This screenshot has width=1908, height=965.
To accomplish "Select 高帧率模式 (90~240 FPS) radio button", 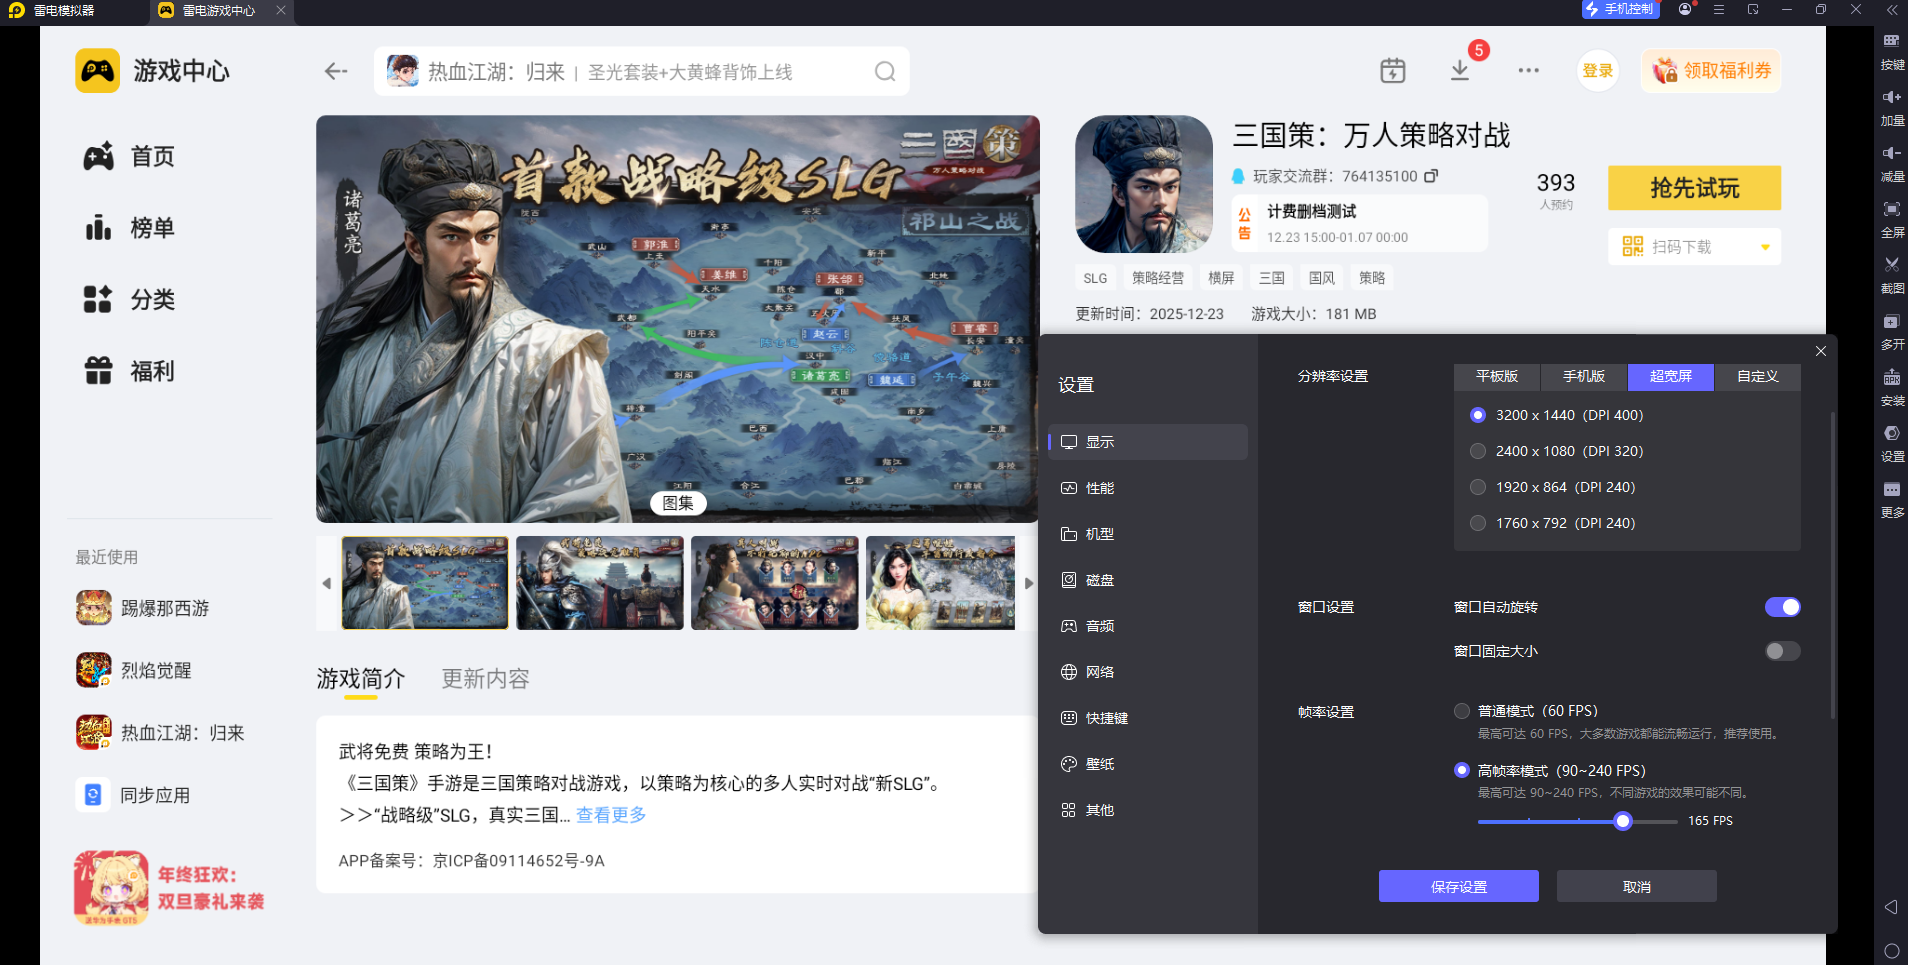I will tap(1462, 770).
